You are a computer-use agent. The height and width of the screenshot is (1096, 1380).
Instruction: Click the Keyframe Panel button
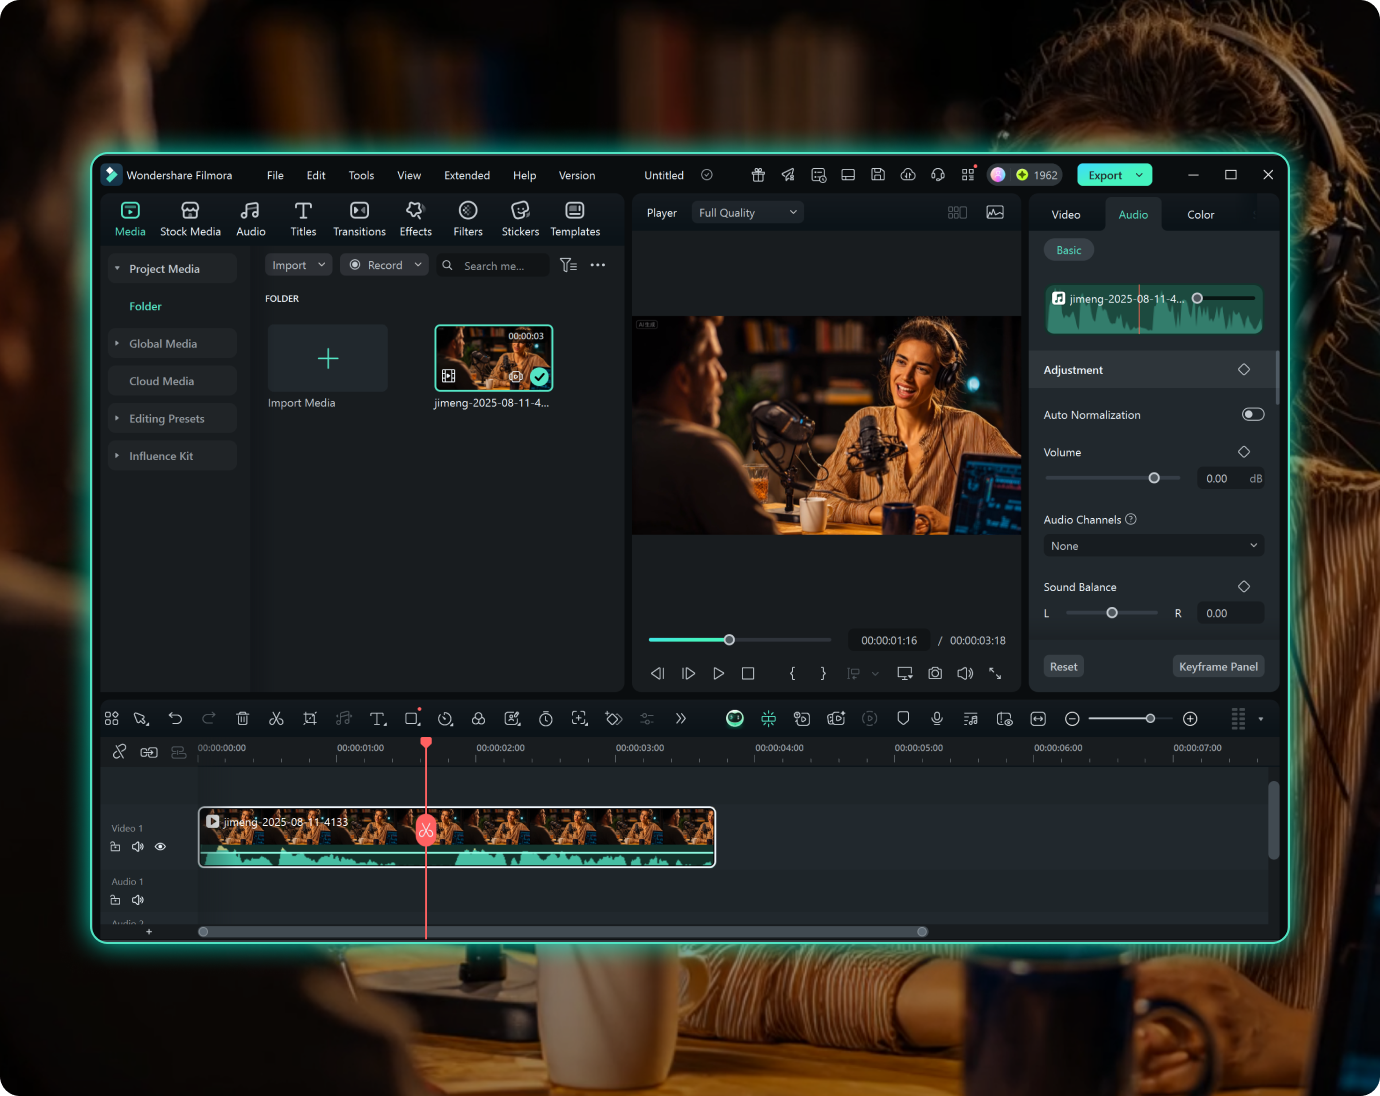tap(1218, 666)
